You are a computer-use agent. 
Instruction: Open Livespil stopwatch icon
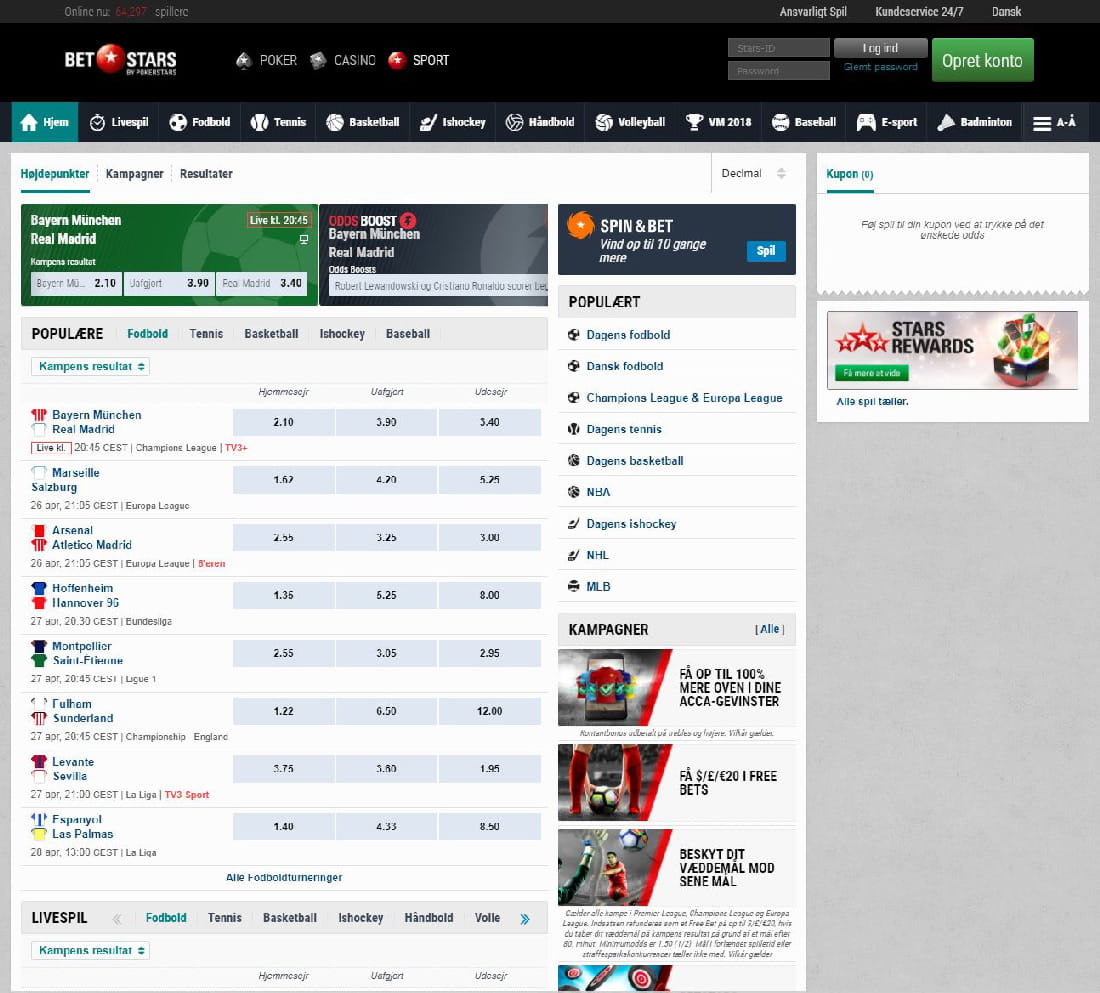[x=98, y=122]
